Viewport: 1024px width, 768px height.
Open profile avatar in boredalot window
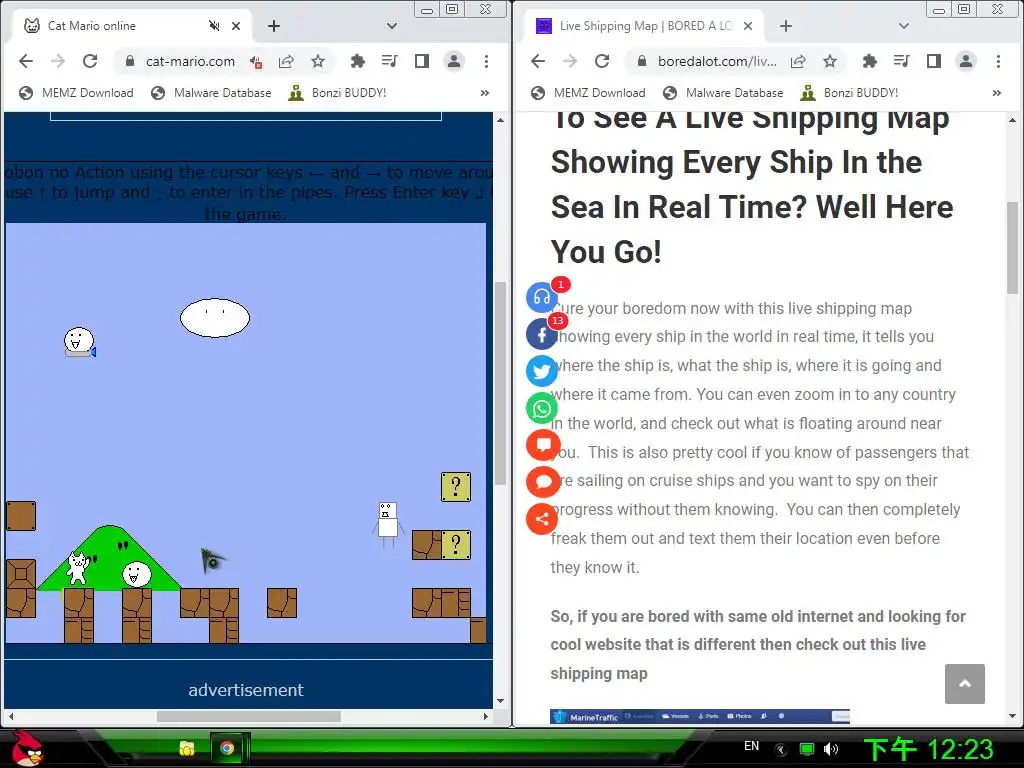tap(966, 61)
